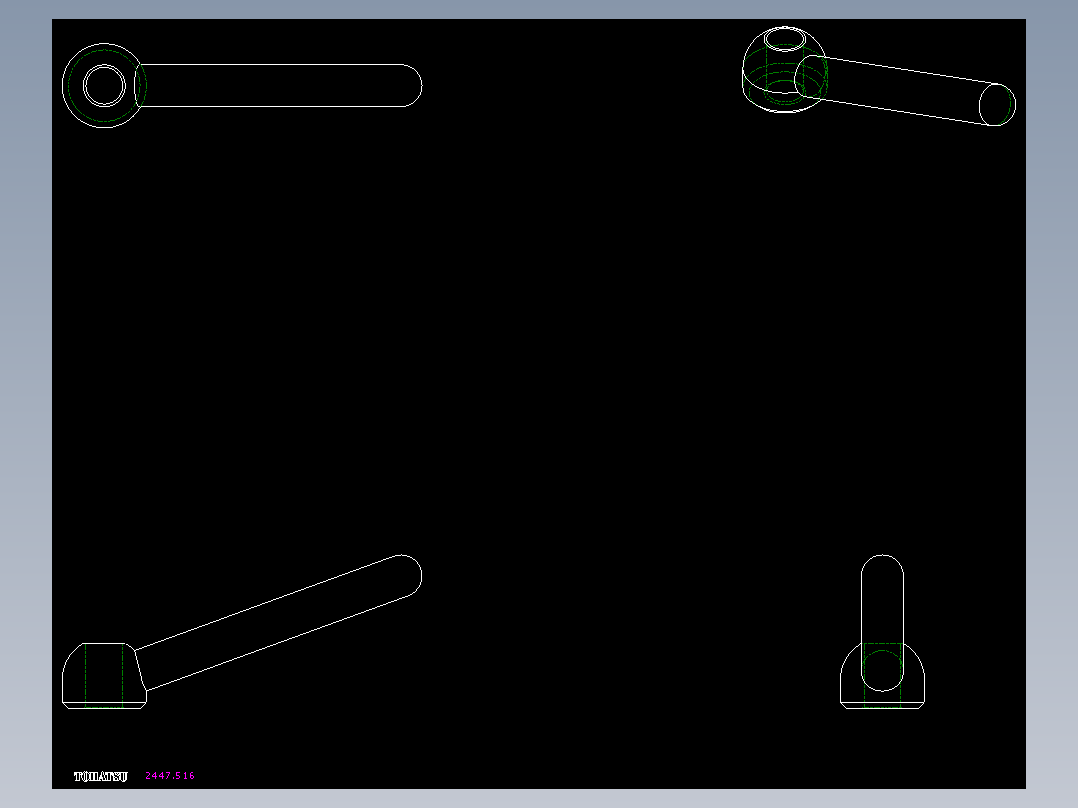Select the top view handle drawing

[242, 85]
